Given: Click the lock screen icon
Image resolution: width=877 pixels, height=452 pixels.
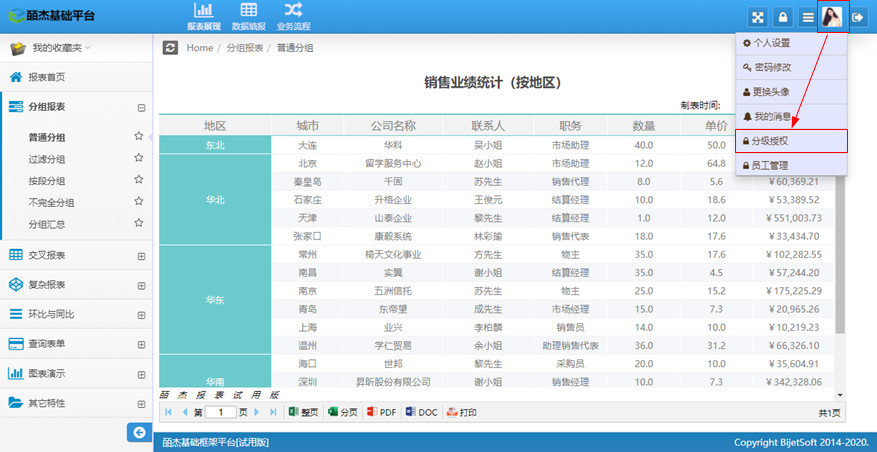Looking at the screenshot, I should pyautogui.click(x=783, y=17).
